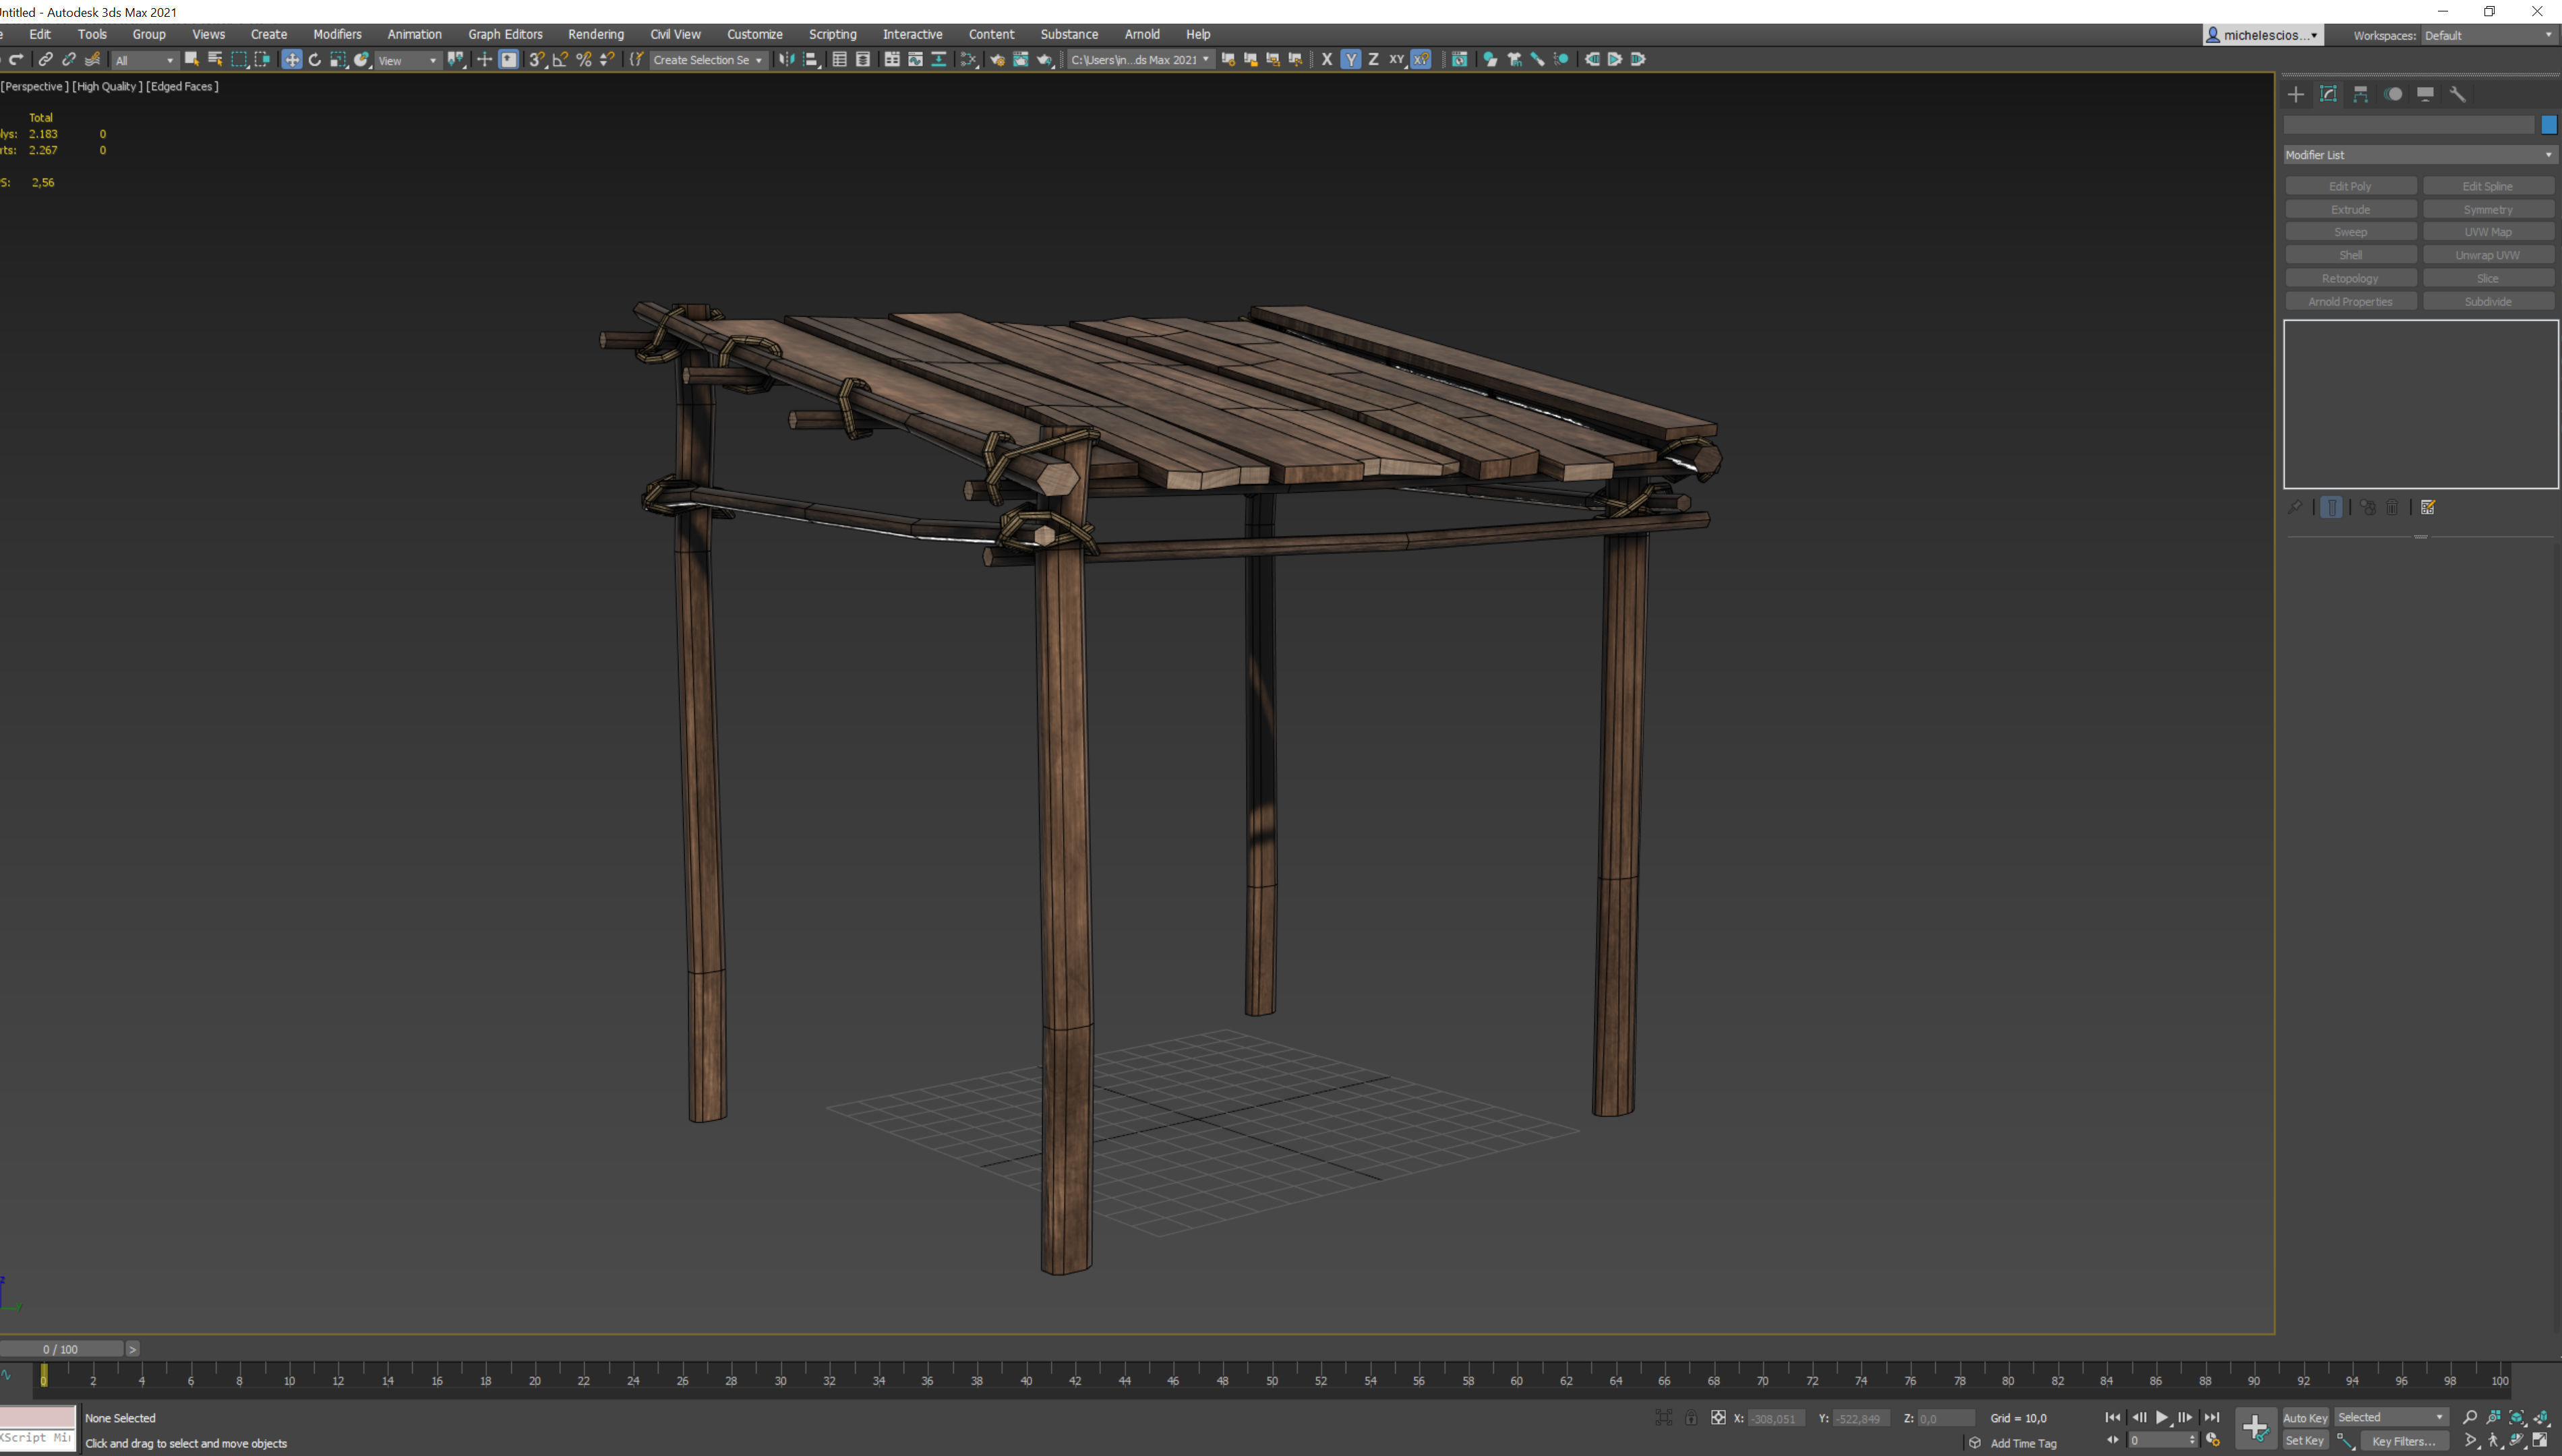Expand the Modifier List dropdown
The width and height of the screenshot is (2562, 1456).
point(2420,155)
